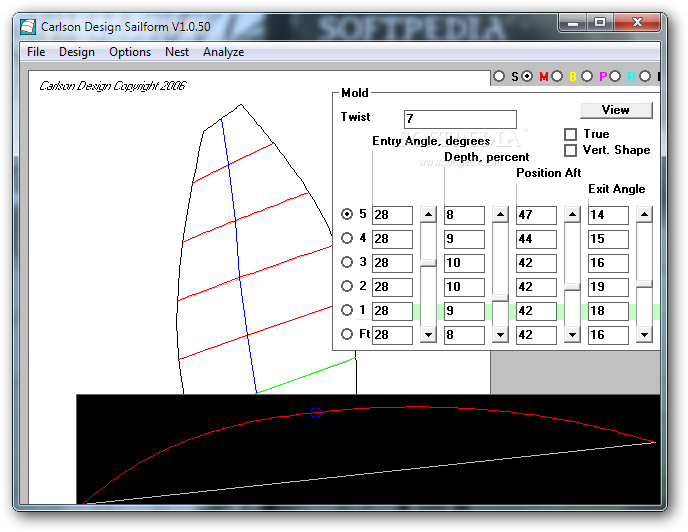The image size is (688, 532).
Task: Click Exit Angle field showing 15
Action: [608, 239]
